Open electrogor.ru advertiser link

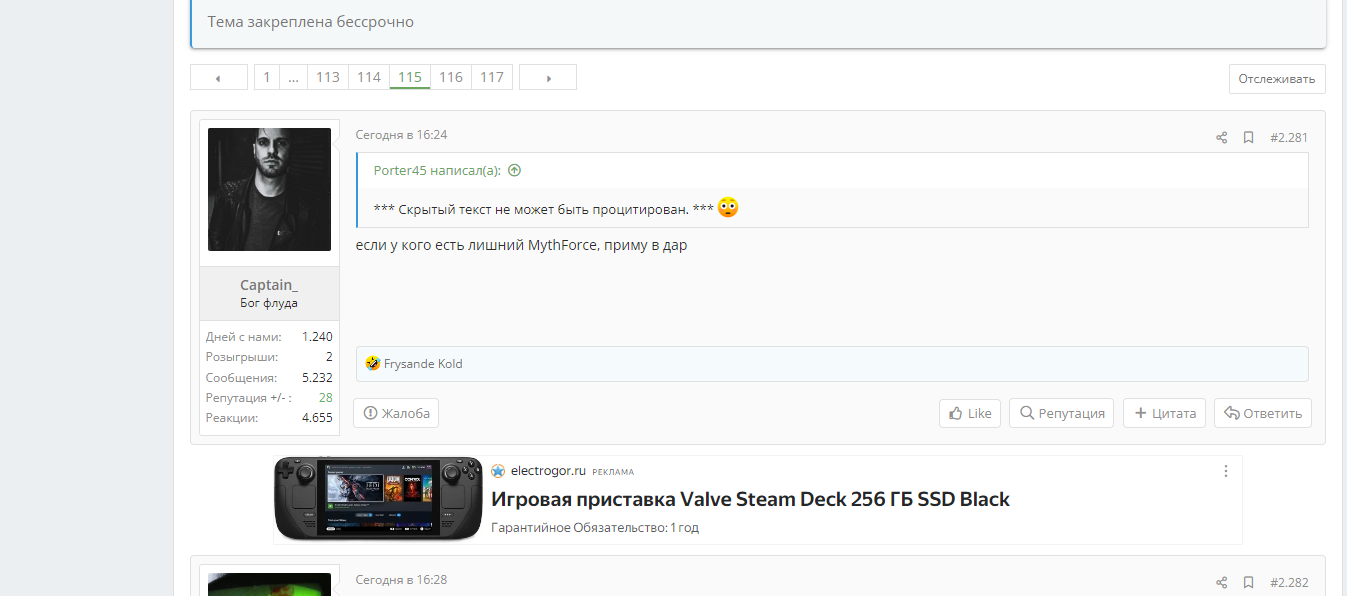(548, 471)
